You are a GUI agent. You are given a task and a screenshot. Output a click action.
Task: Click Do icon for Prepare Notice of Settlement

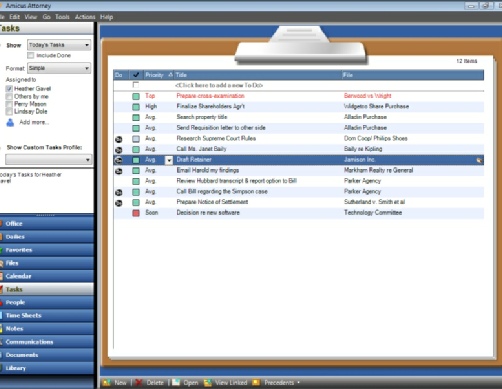(118, 203)
